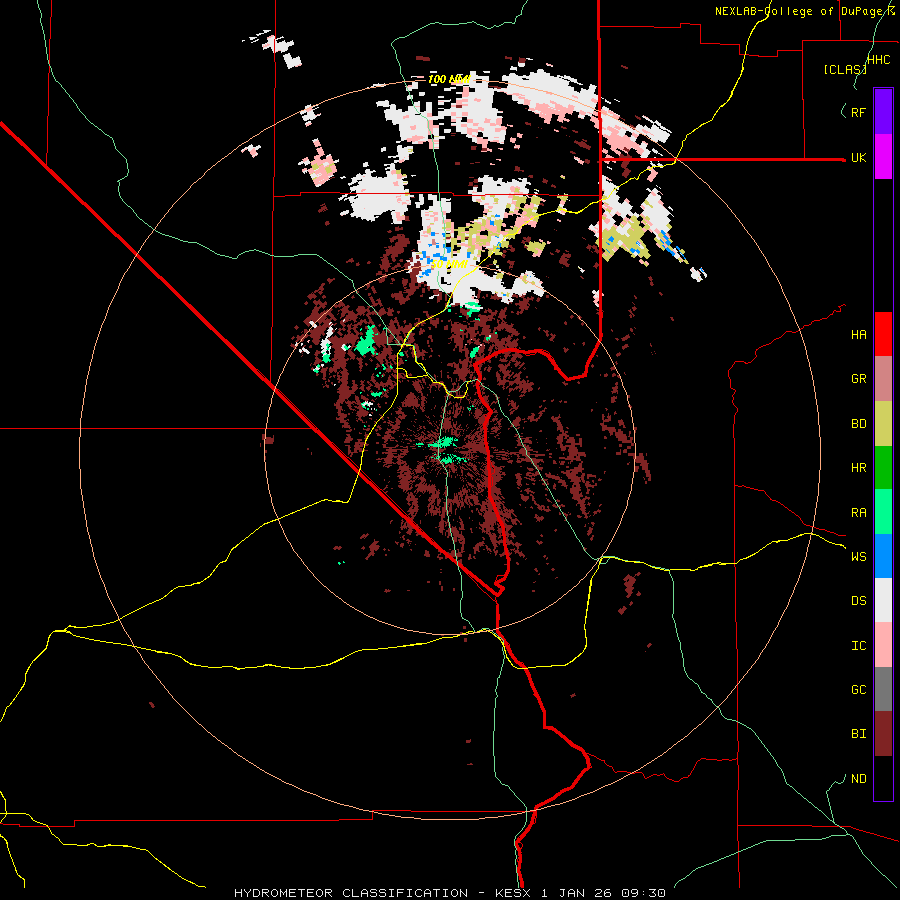Click the DS legend label
This screenshot has width=900, height=900.
pyautogui.click(x=858, y=601)
